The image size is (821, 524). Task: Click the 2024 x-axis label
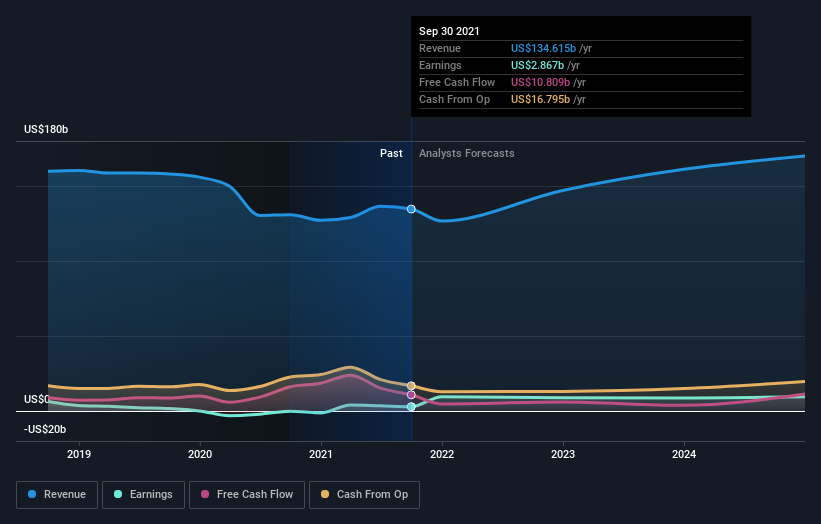pyautogui.click(x=684, y=454)
